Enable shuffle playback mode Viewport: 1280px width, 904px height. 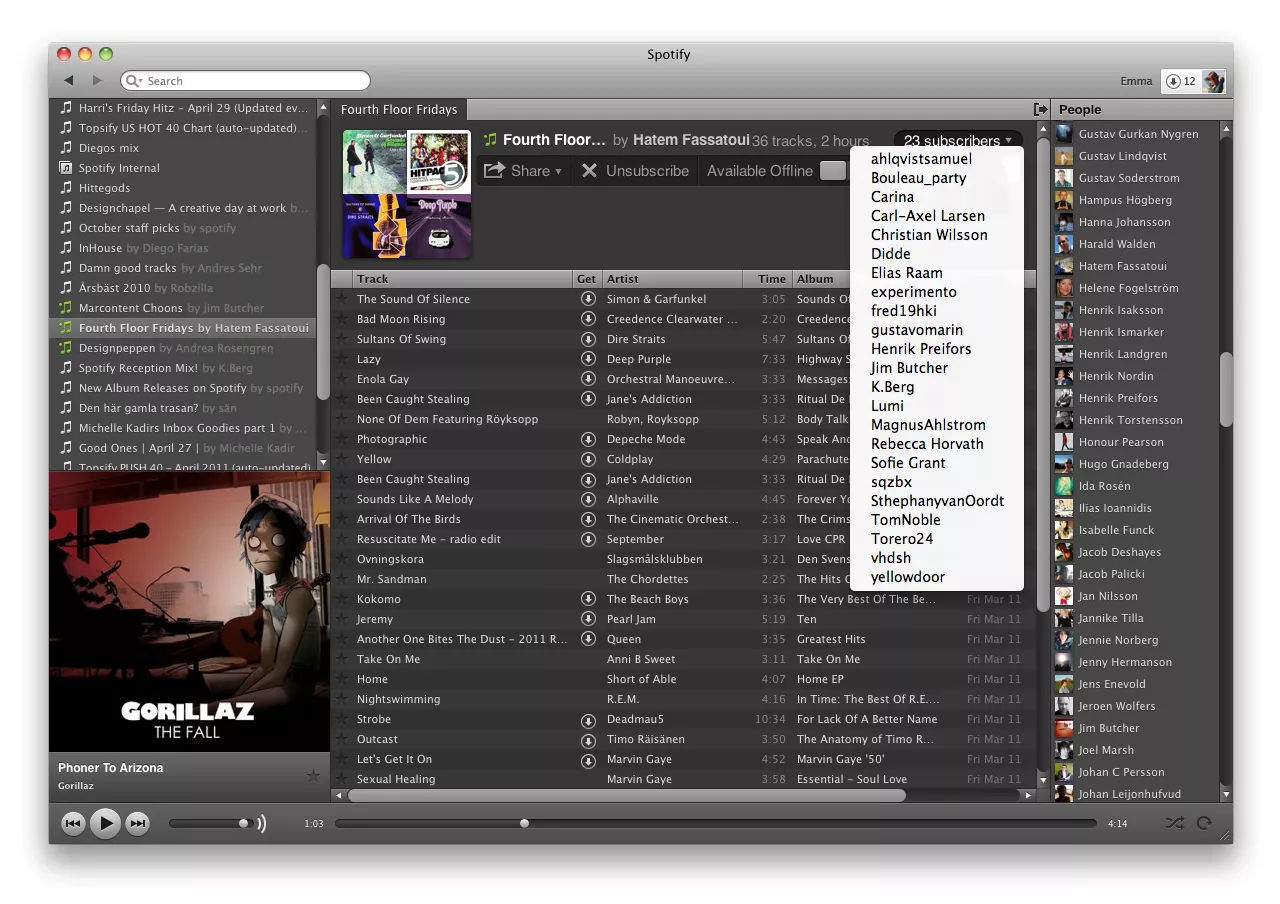[1174, 823]
